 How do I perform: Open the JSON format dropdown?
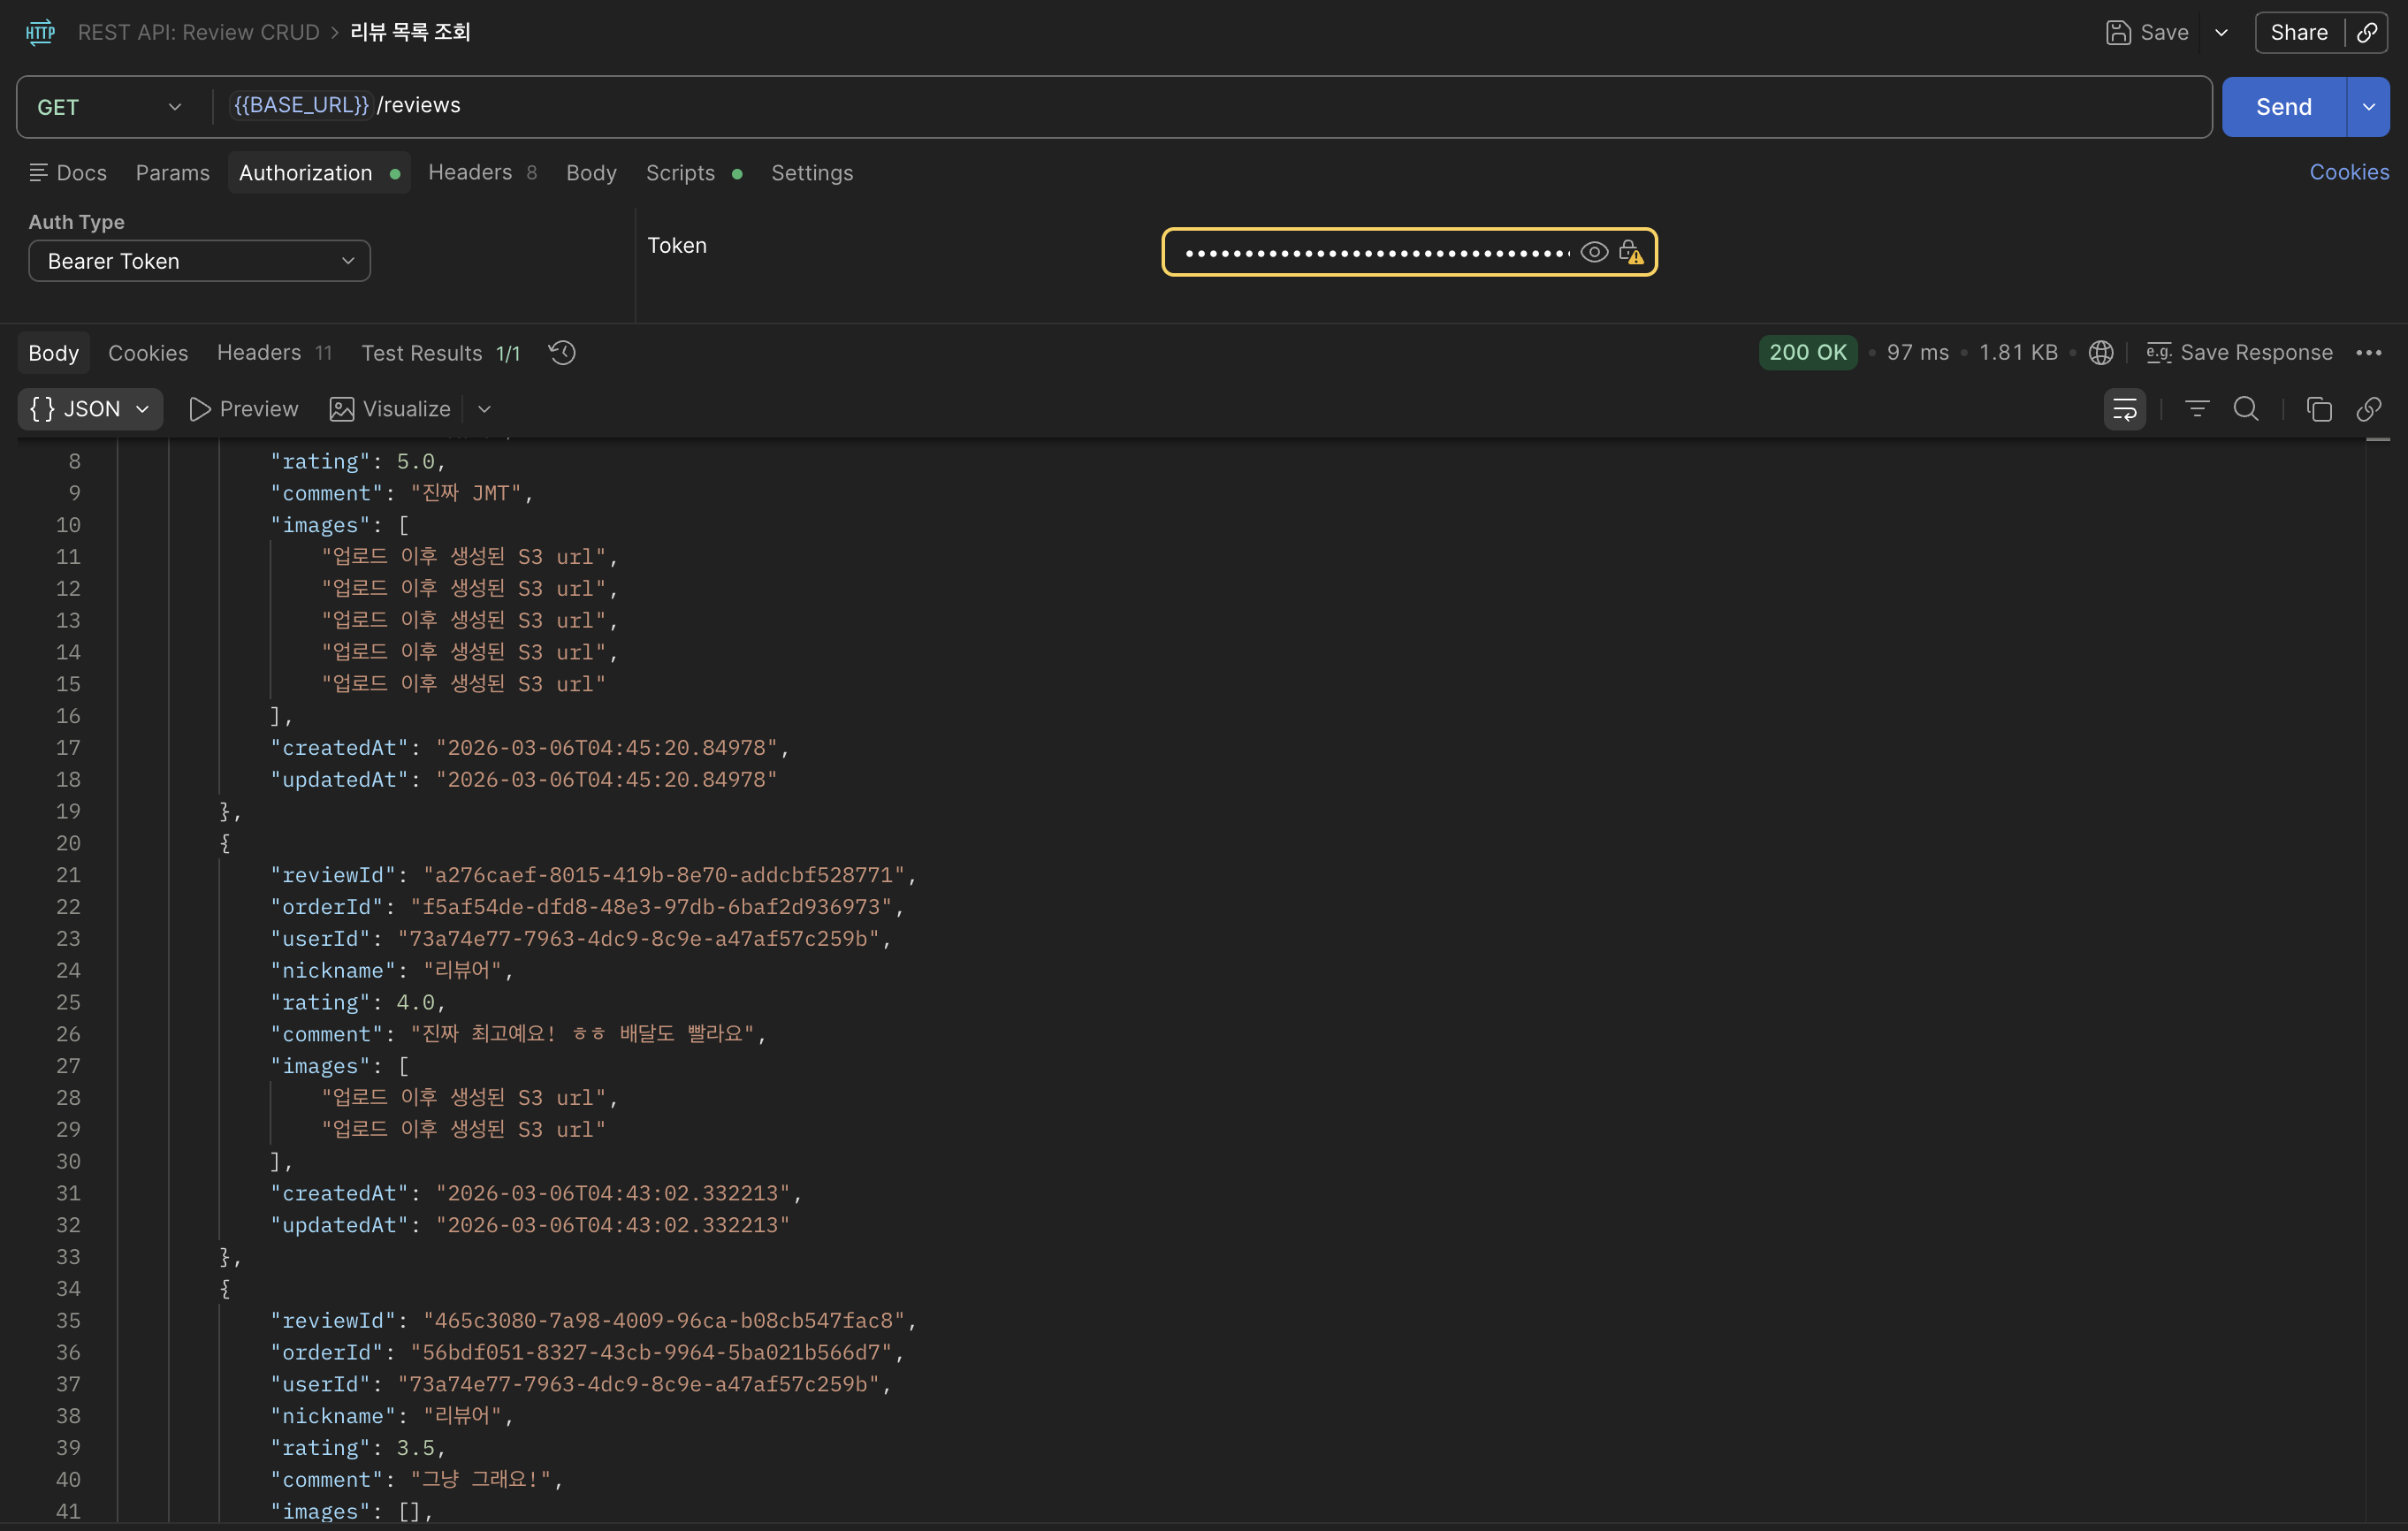[90, 409]
